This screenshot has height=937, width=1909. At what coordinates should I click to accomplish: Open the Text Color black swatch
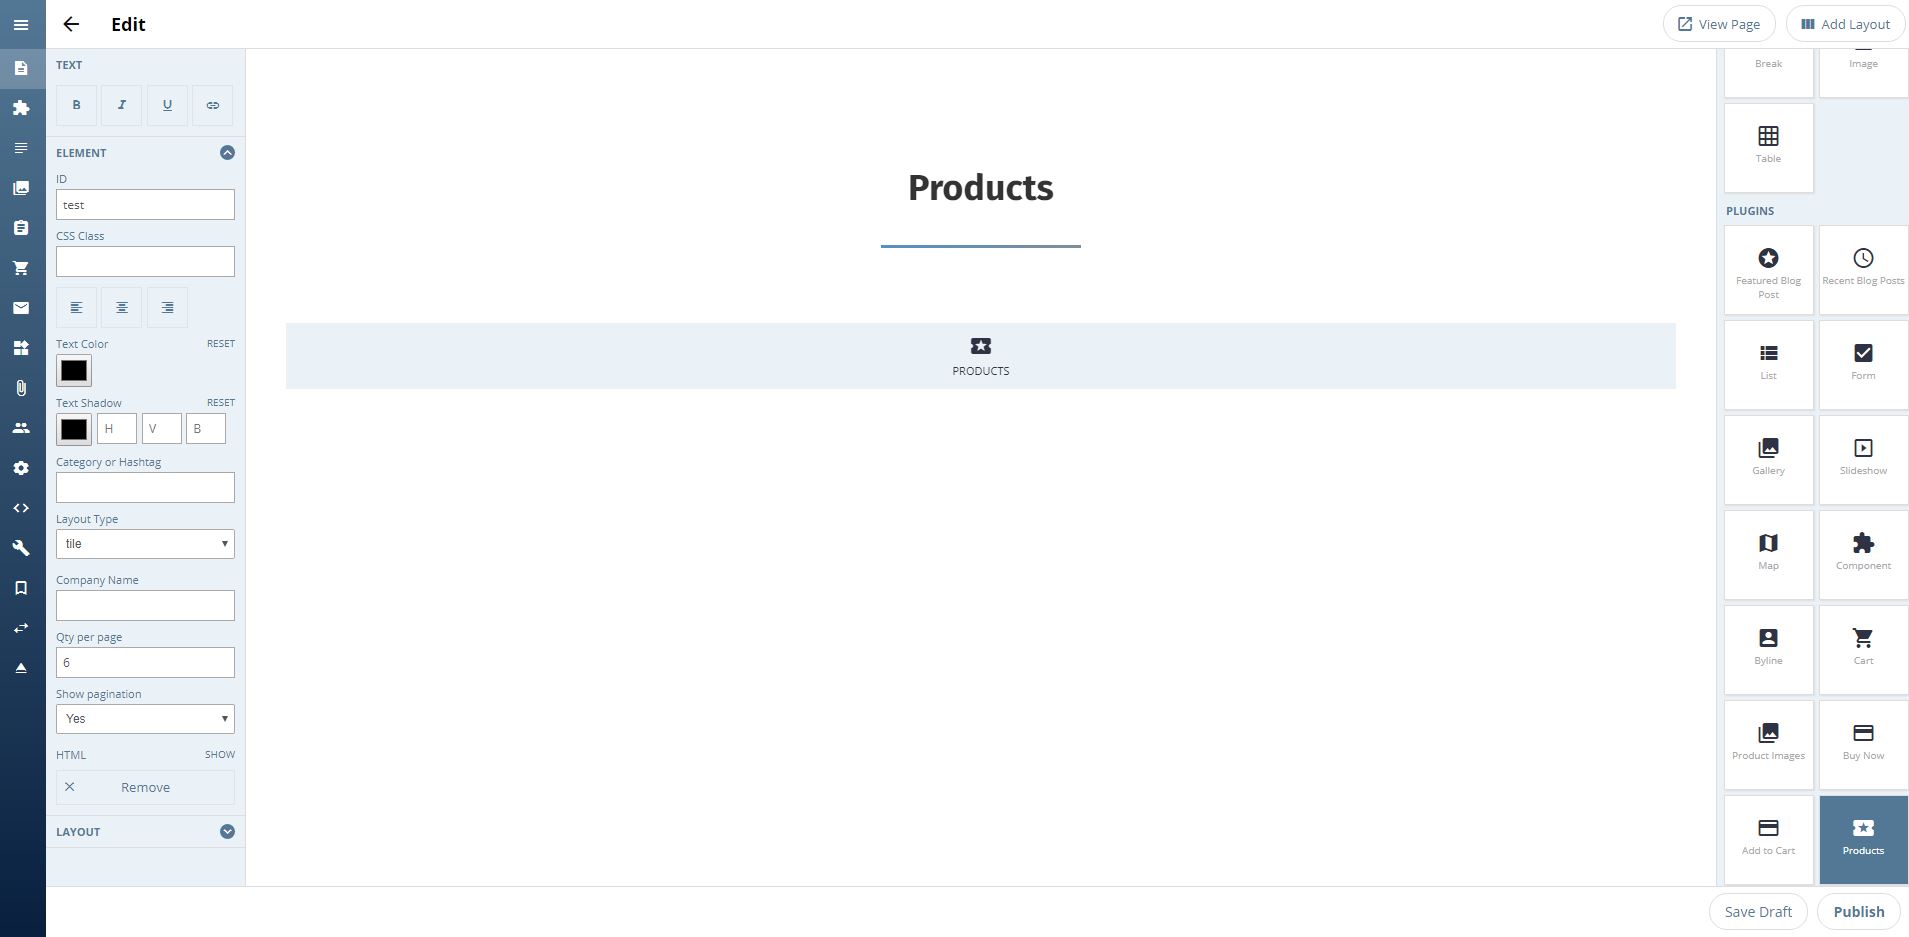pyautogui.click(x=74, y=371)
